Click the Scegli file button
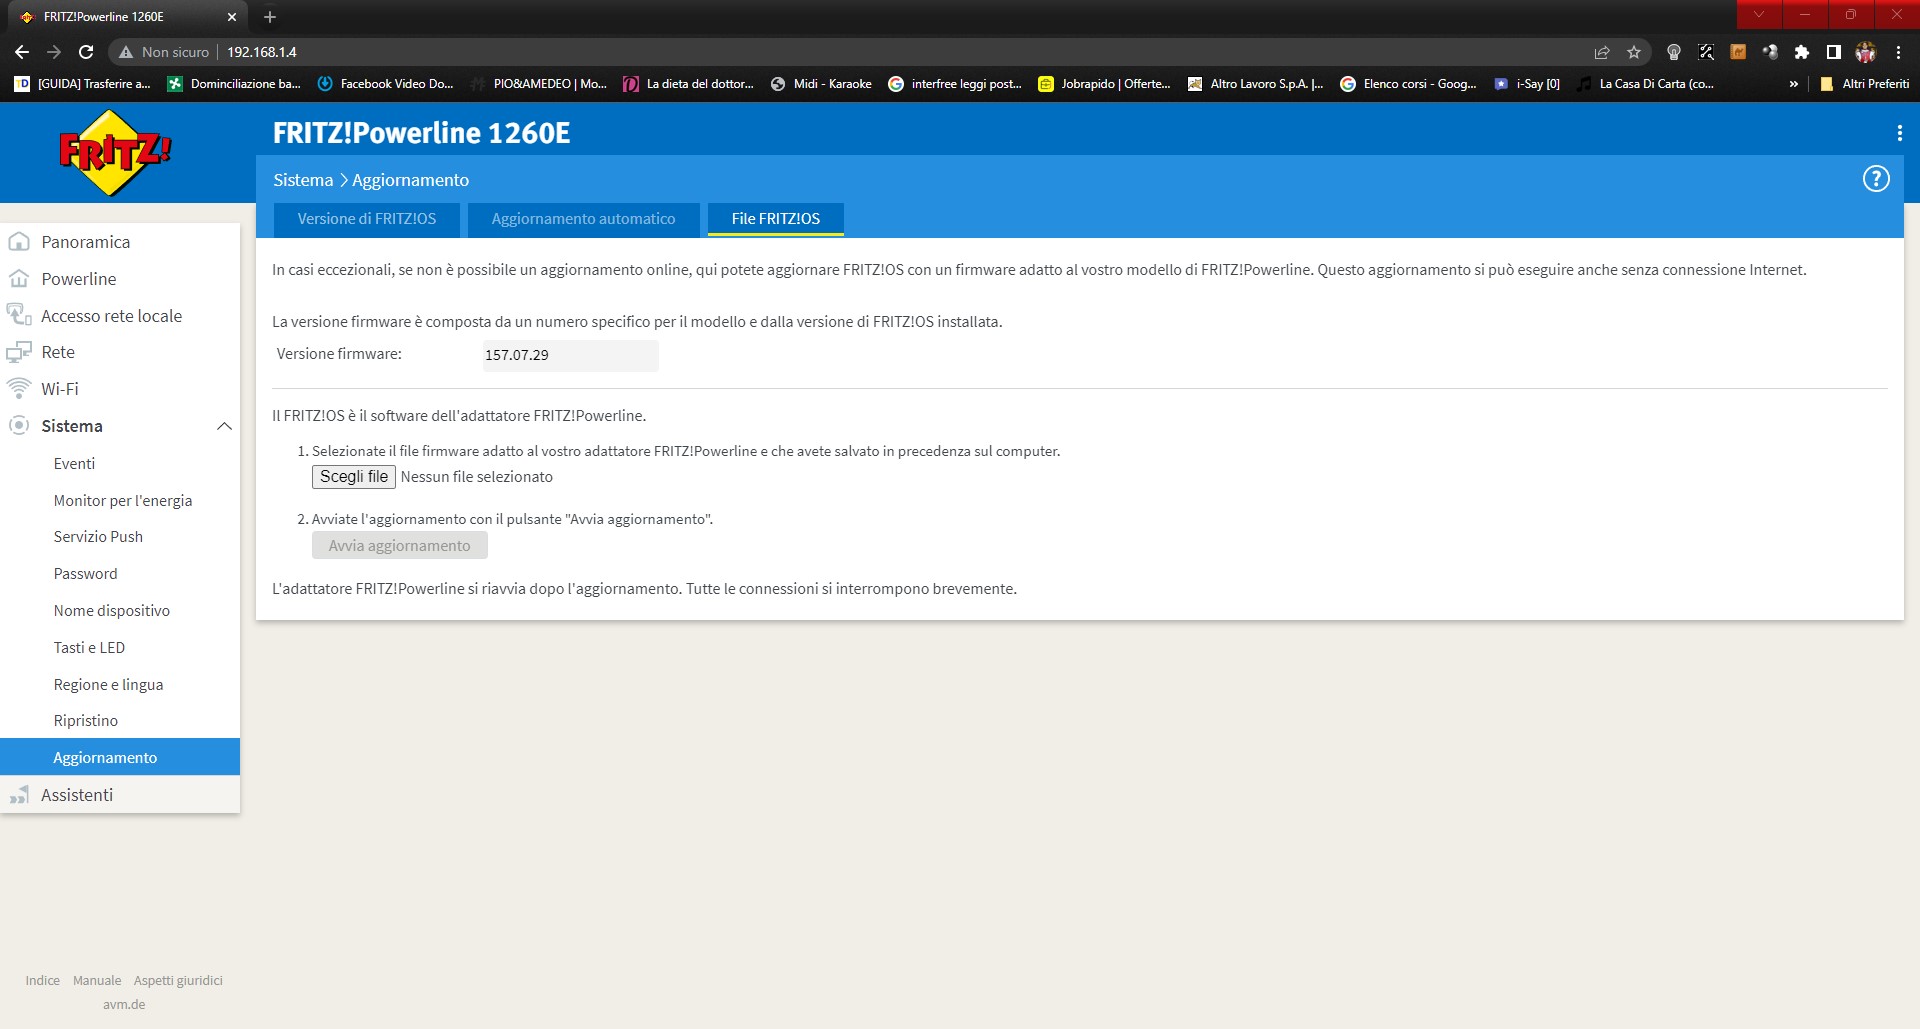The image size is (1920, 1029). pyautogui.click(x=354, y=477)
